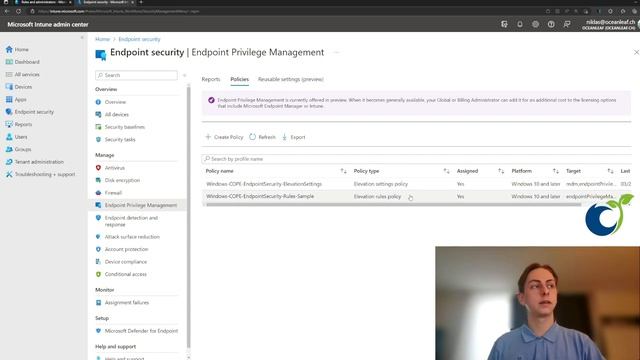640x360 pixels.
Task: Open the more options ellipsis by title
Action: [336, 52]
